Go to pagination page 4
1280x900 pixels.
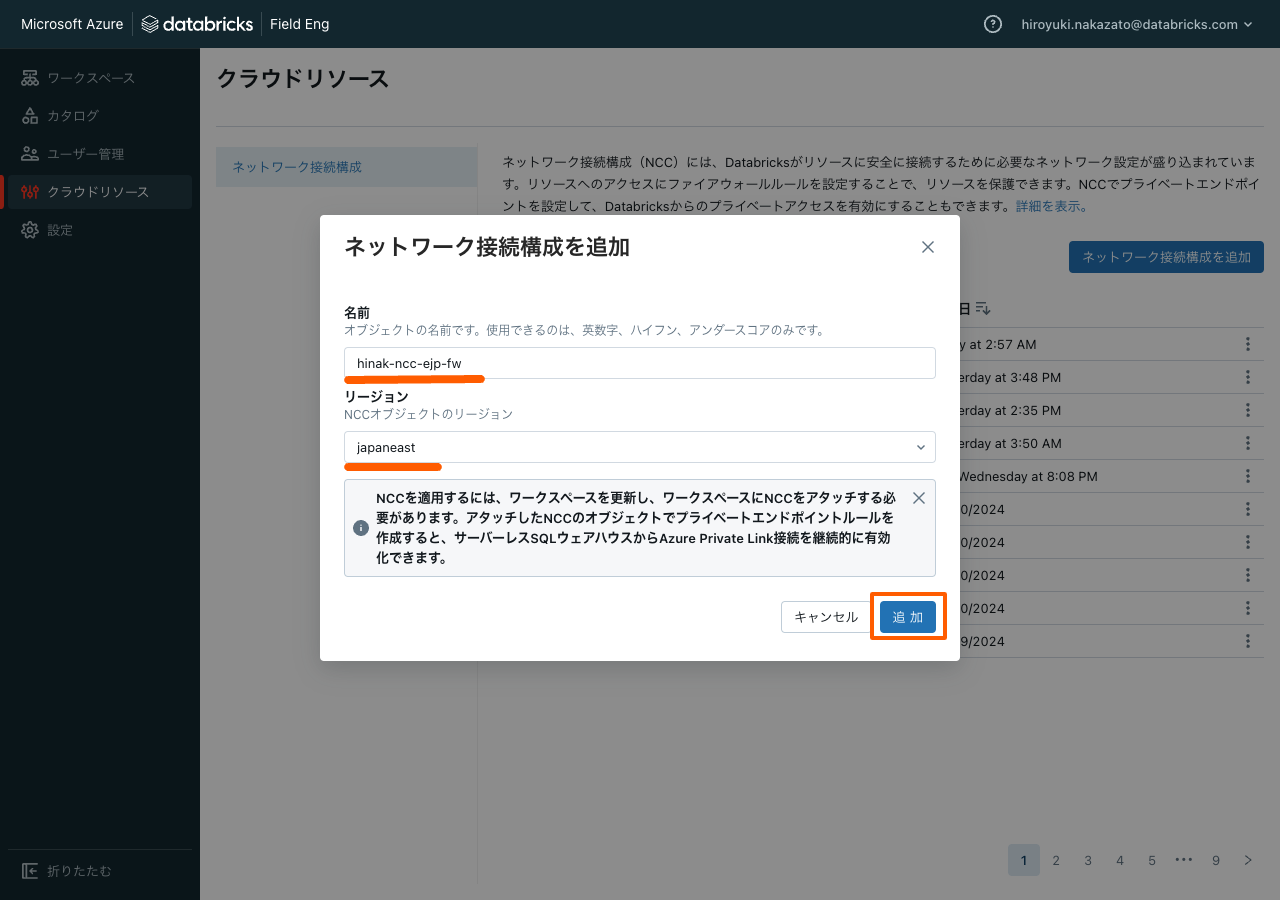tap(1120, 860)
